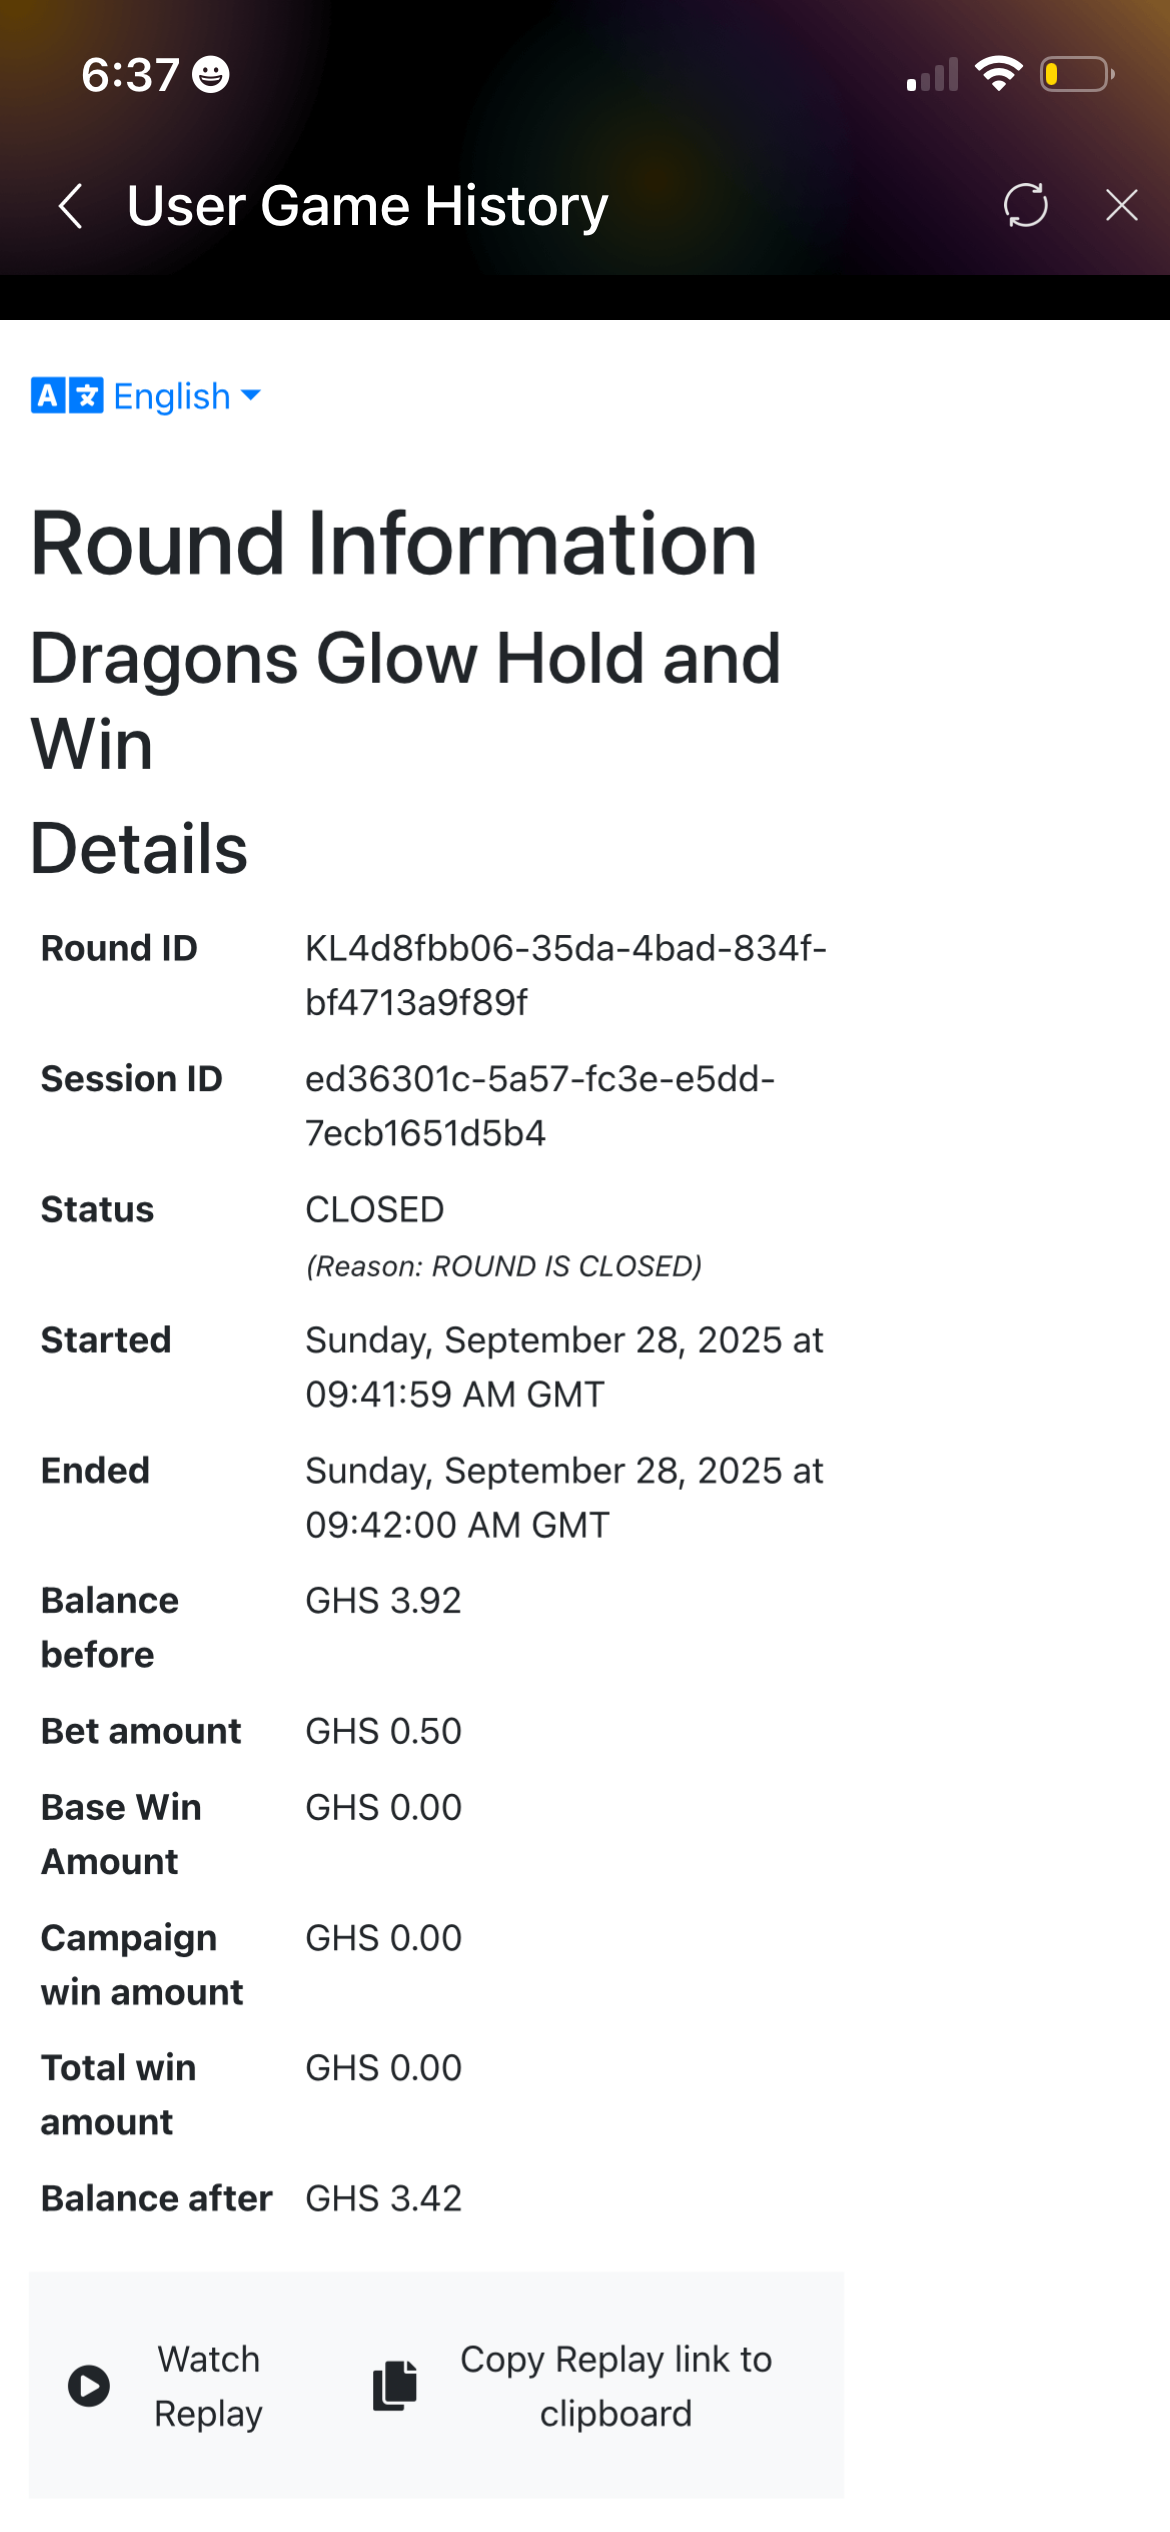Expand the caret beside English

(x=251, y=395)
